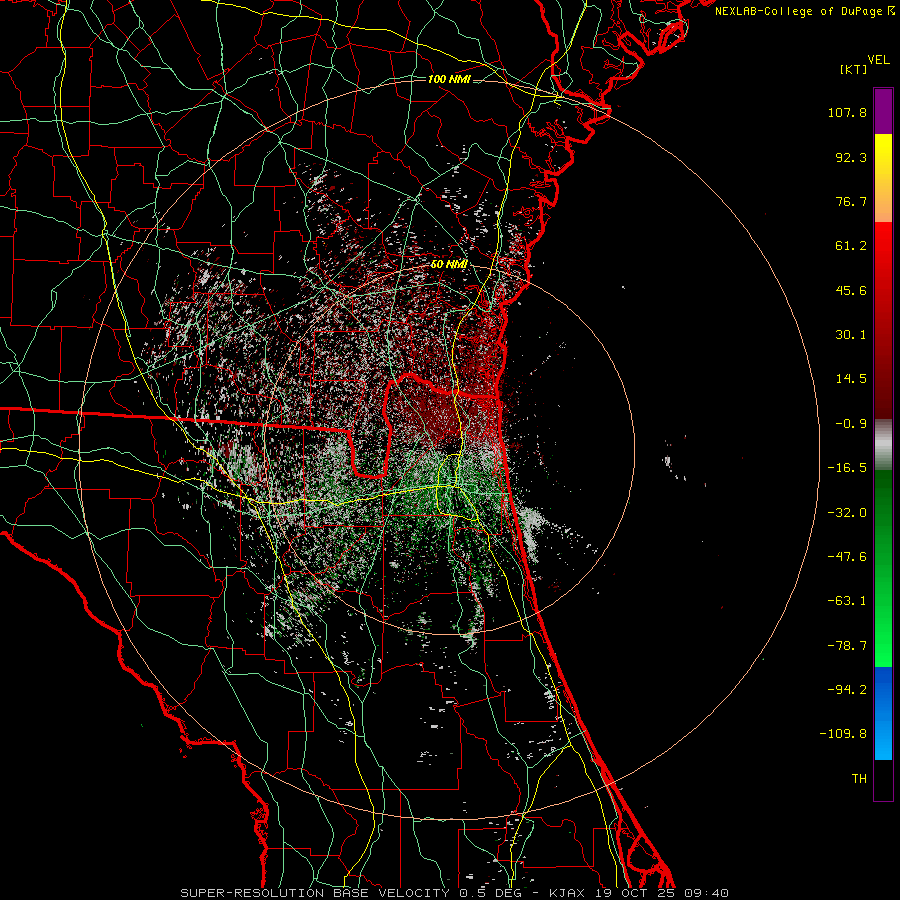Select the 61.2 legend value
The image size is (900, 900).
tap(851, 246)
